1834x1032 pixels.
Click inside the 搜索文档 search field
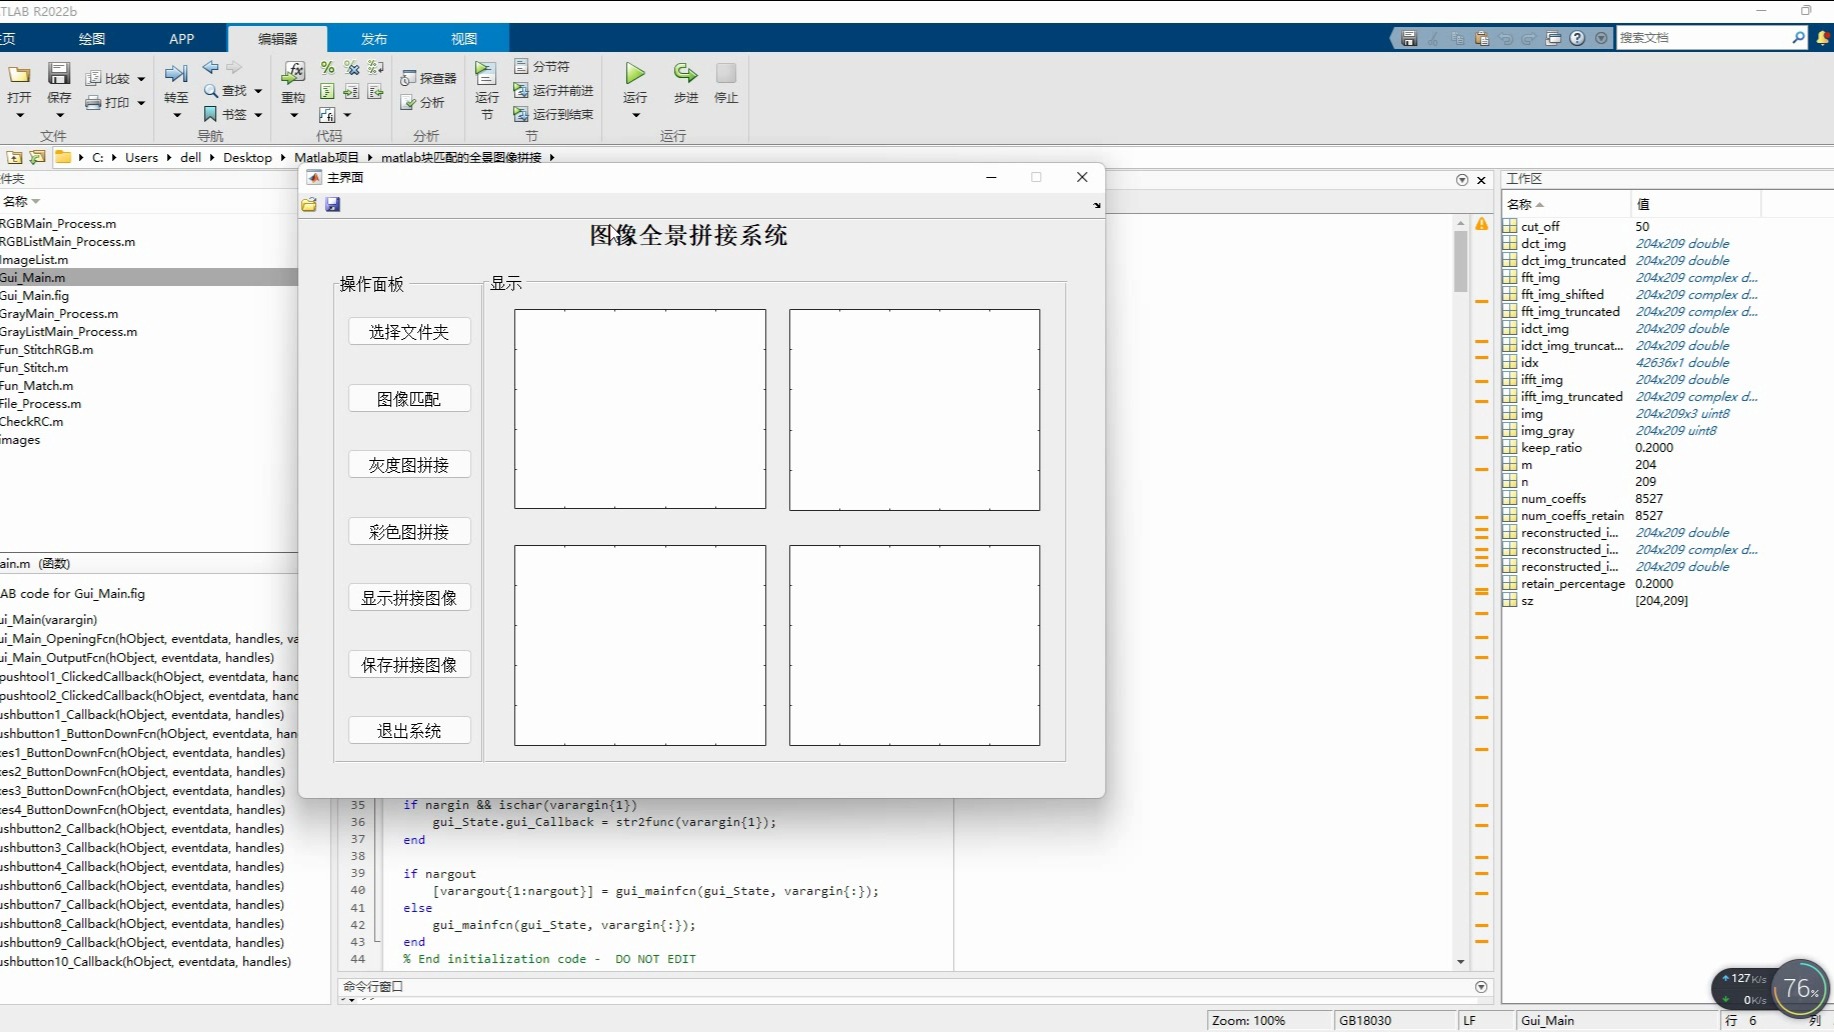[1700, 37]
